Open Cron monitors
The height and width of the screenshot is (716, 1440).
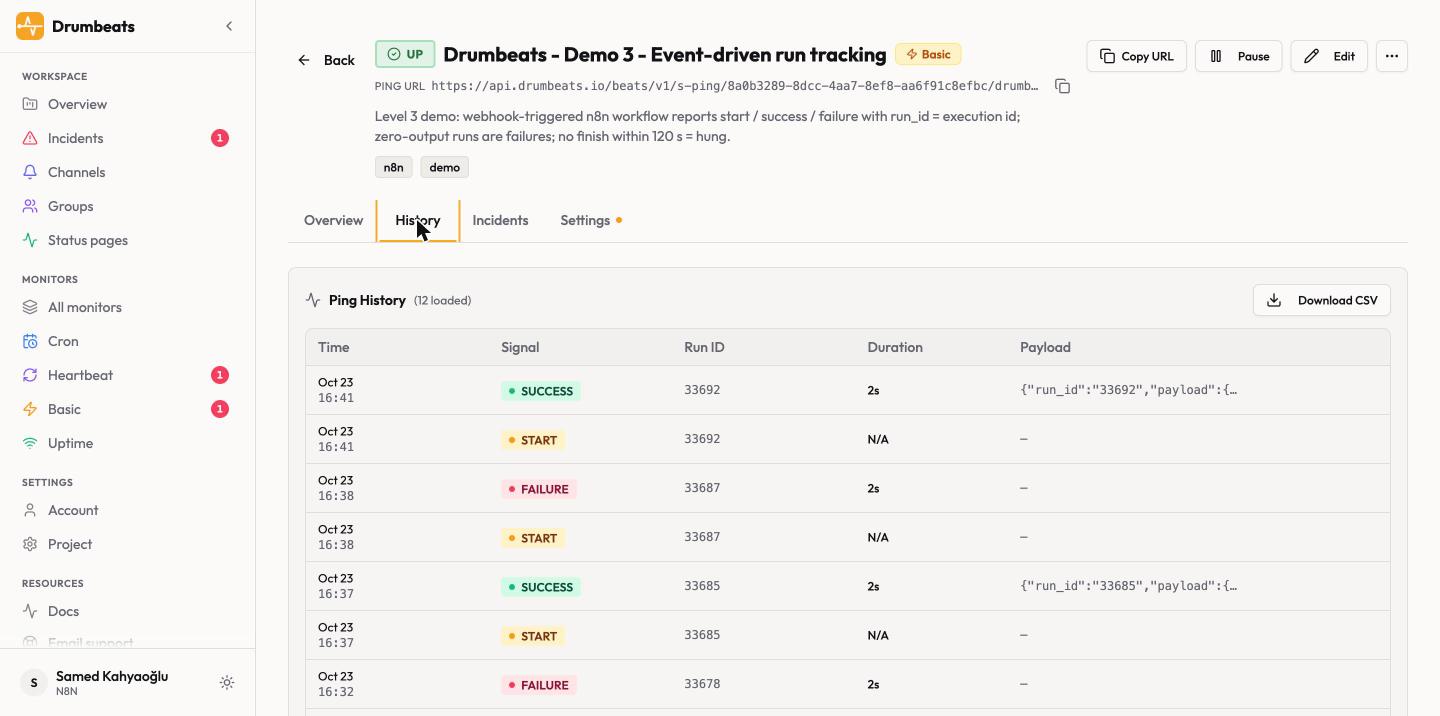click(x=63, y=341)
